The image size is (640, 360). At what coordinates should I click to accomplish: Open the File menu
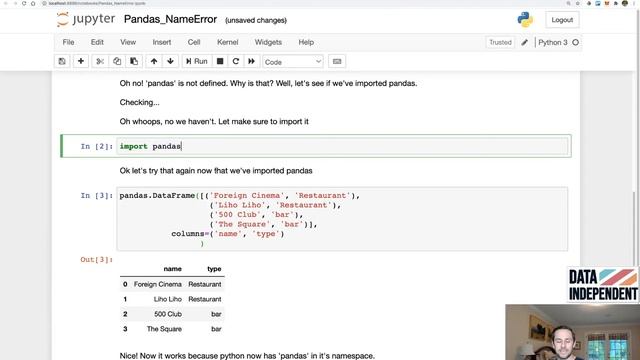click(x=68, y=42)
